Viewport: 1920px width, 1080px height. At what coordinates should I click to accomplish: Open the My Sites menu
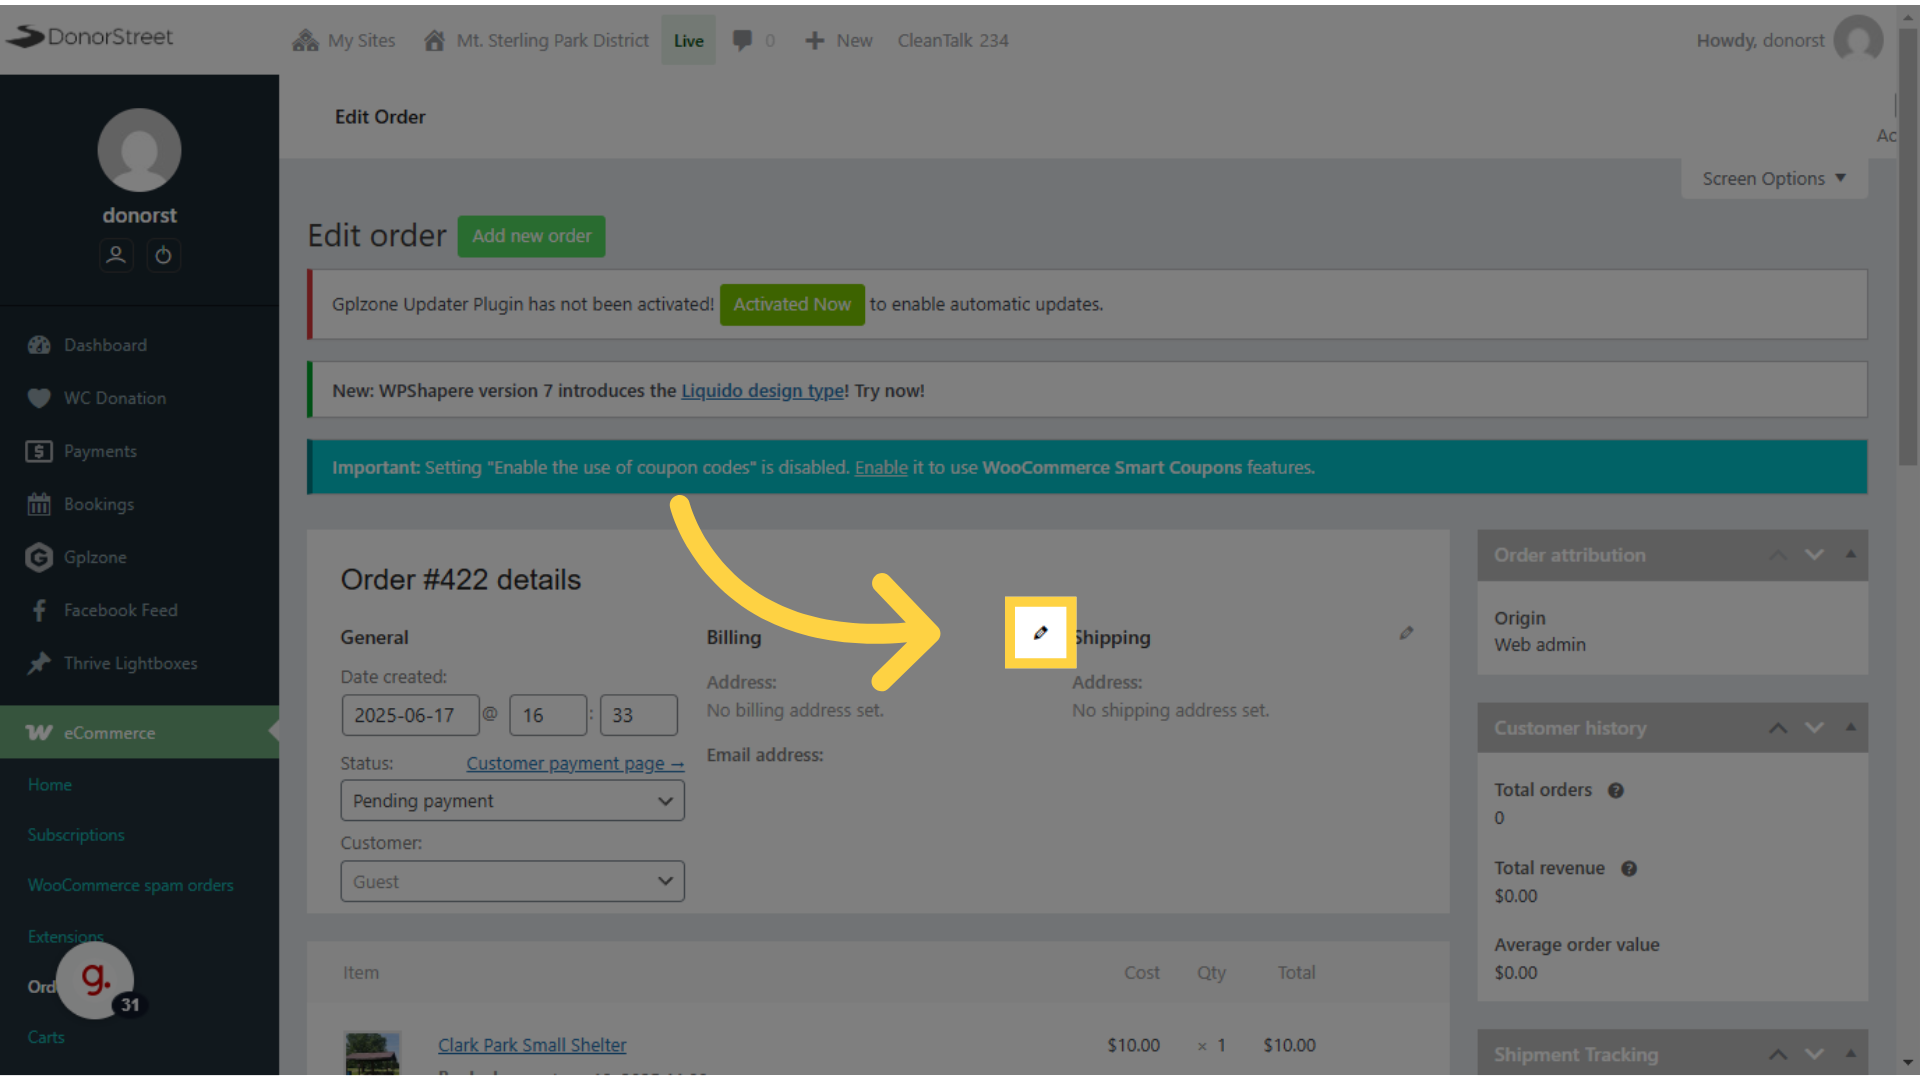pos(344,40)
